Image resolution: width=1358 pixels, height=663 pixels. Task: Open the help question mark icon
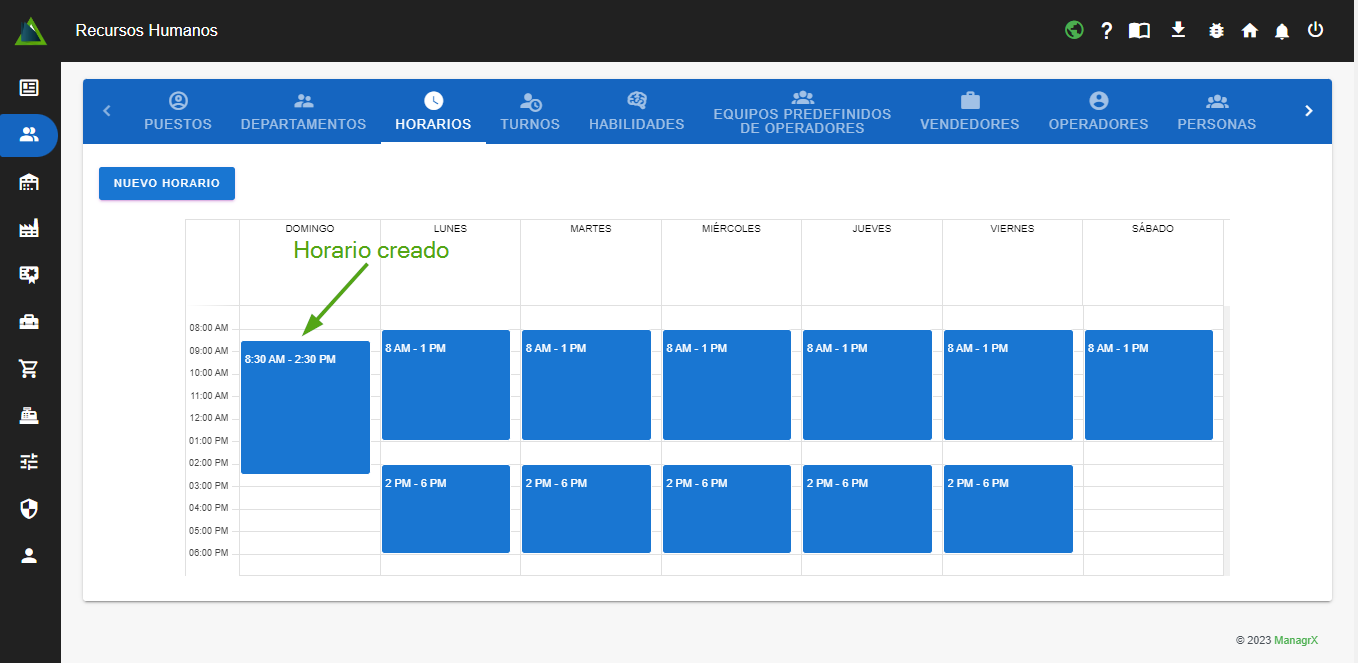pos(1107,31)
